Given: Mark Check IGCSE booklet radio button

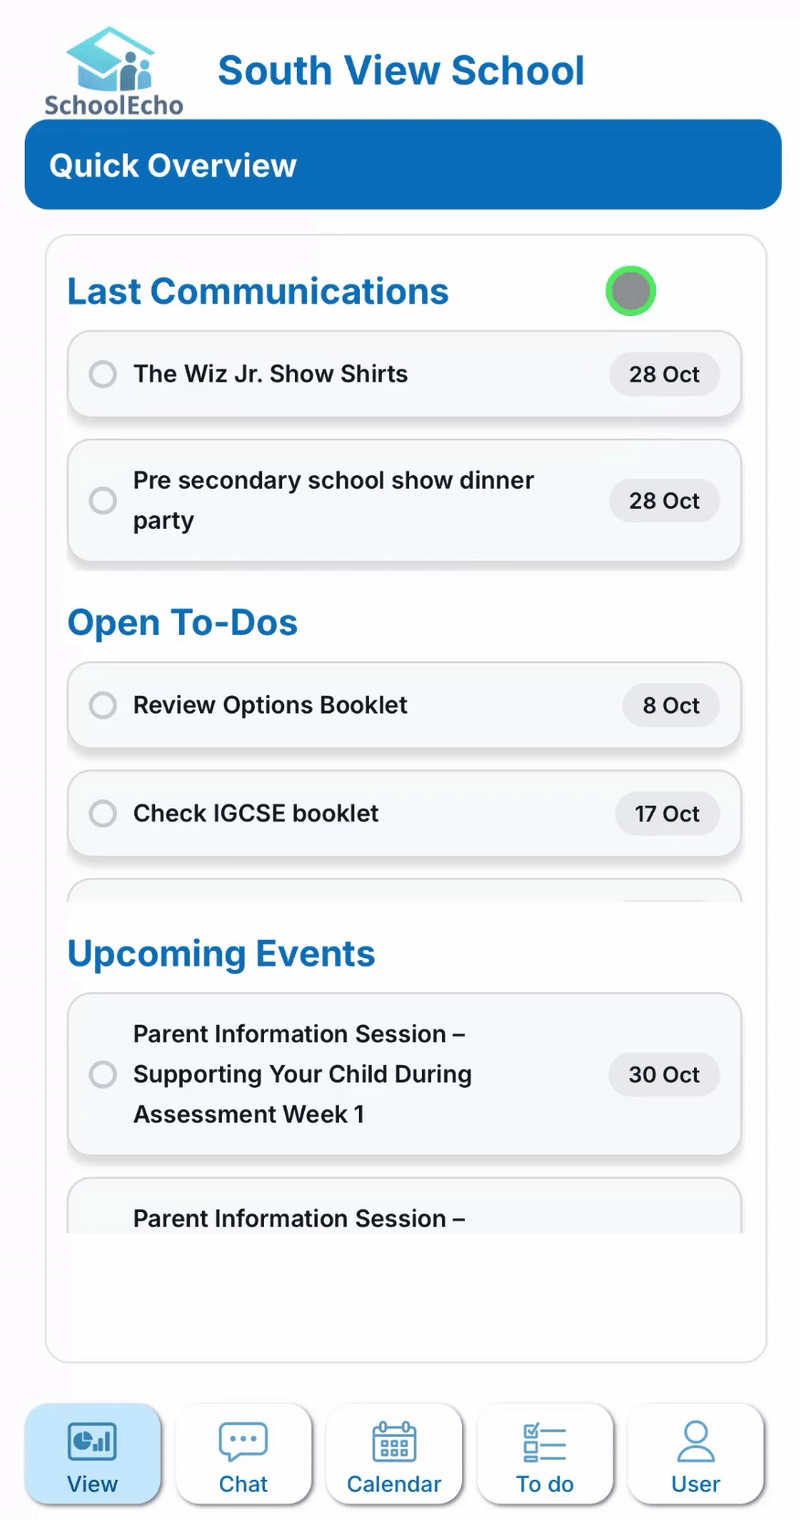Looking at the screenshot, I should 103,813.
